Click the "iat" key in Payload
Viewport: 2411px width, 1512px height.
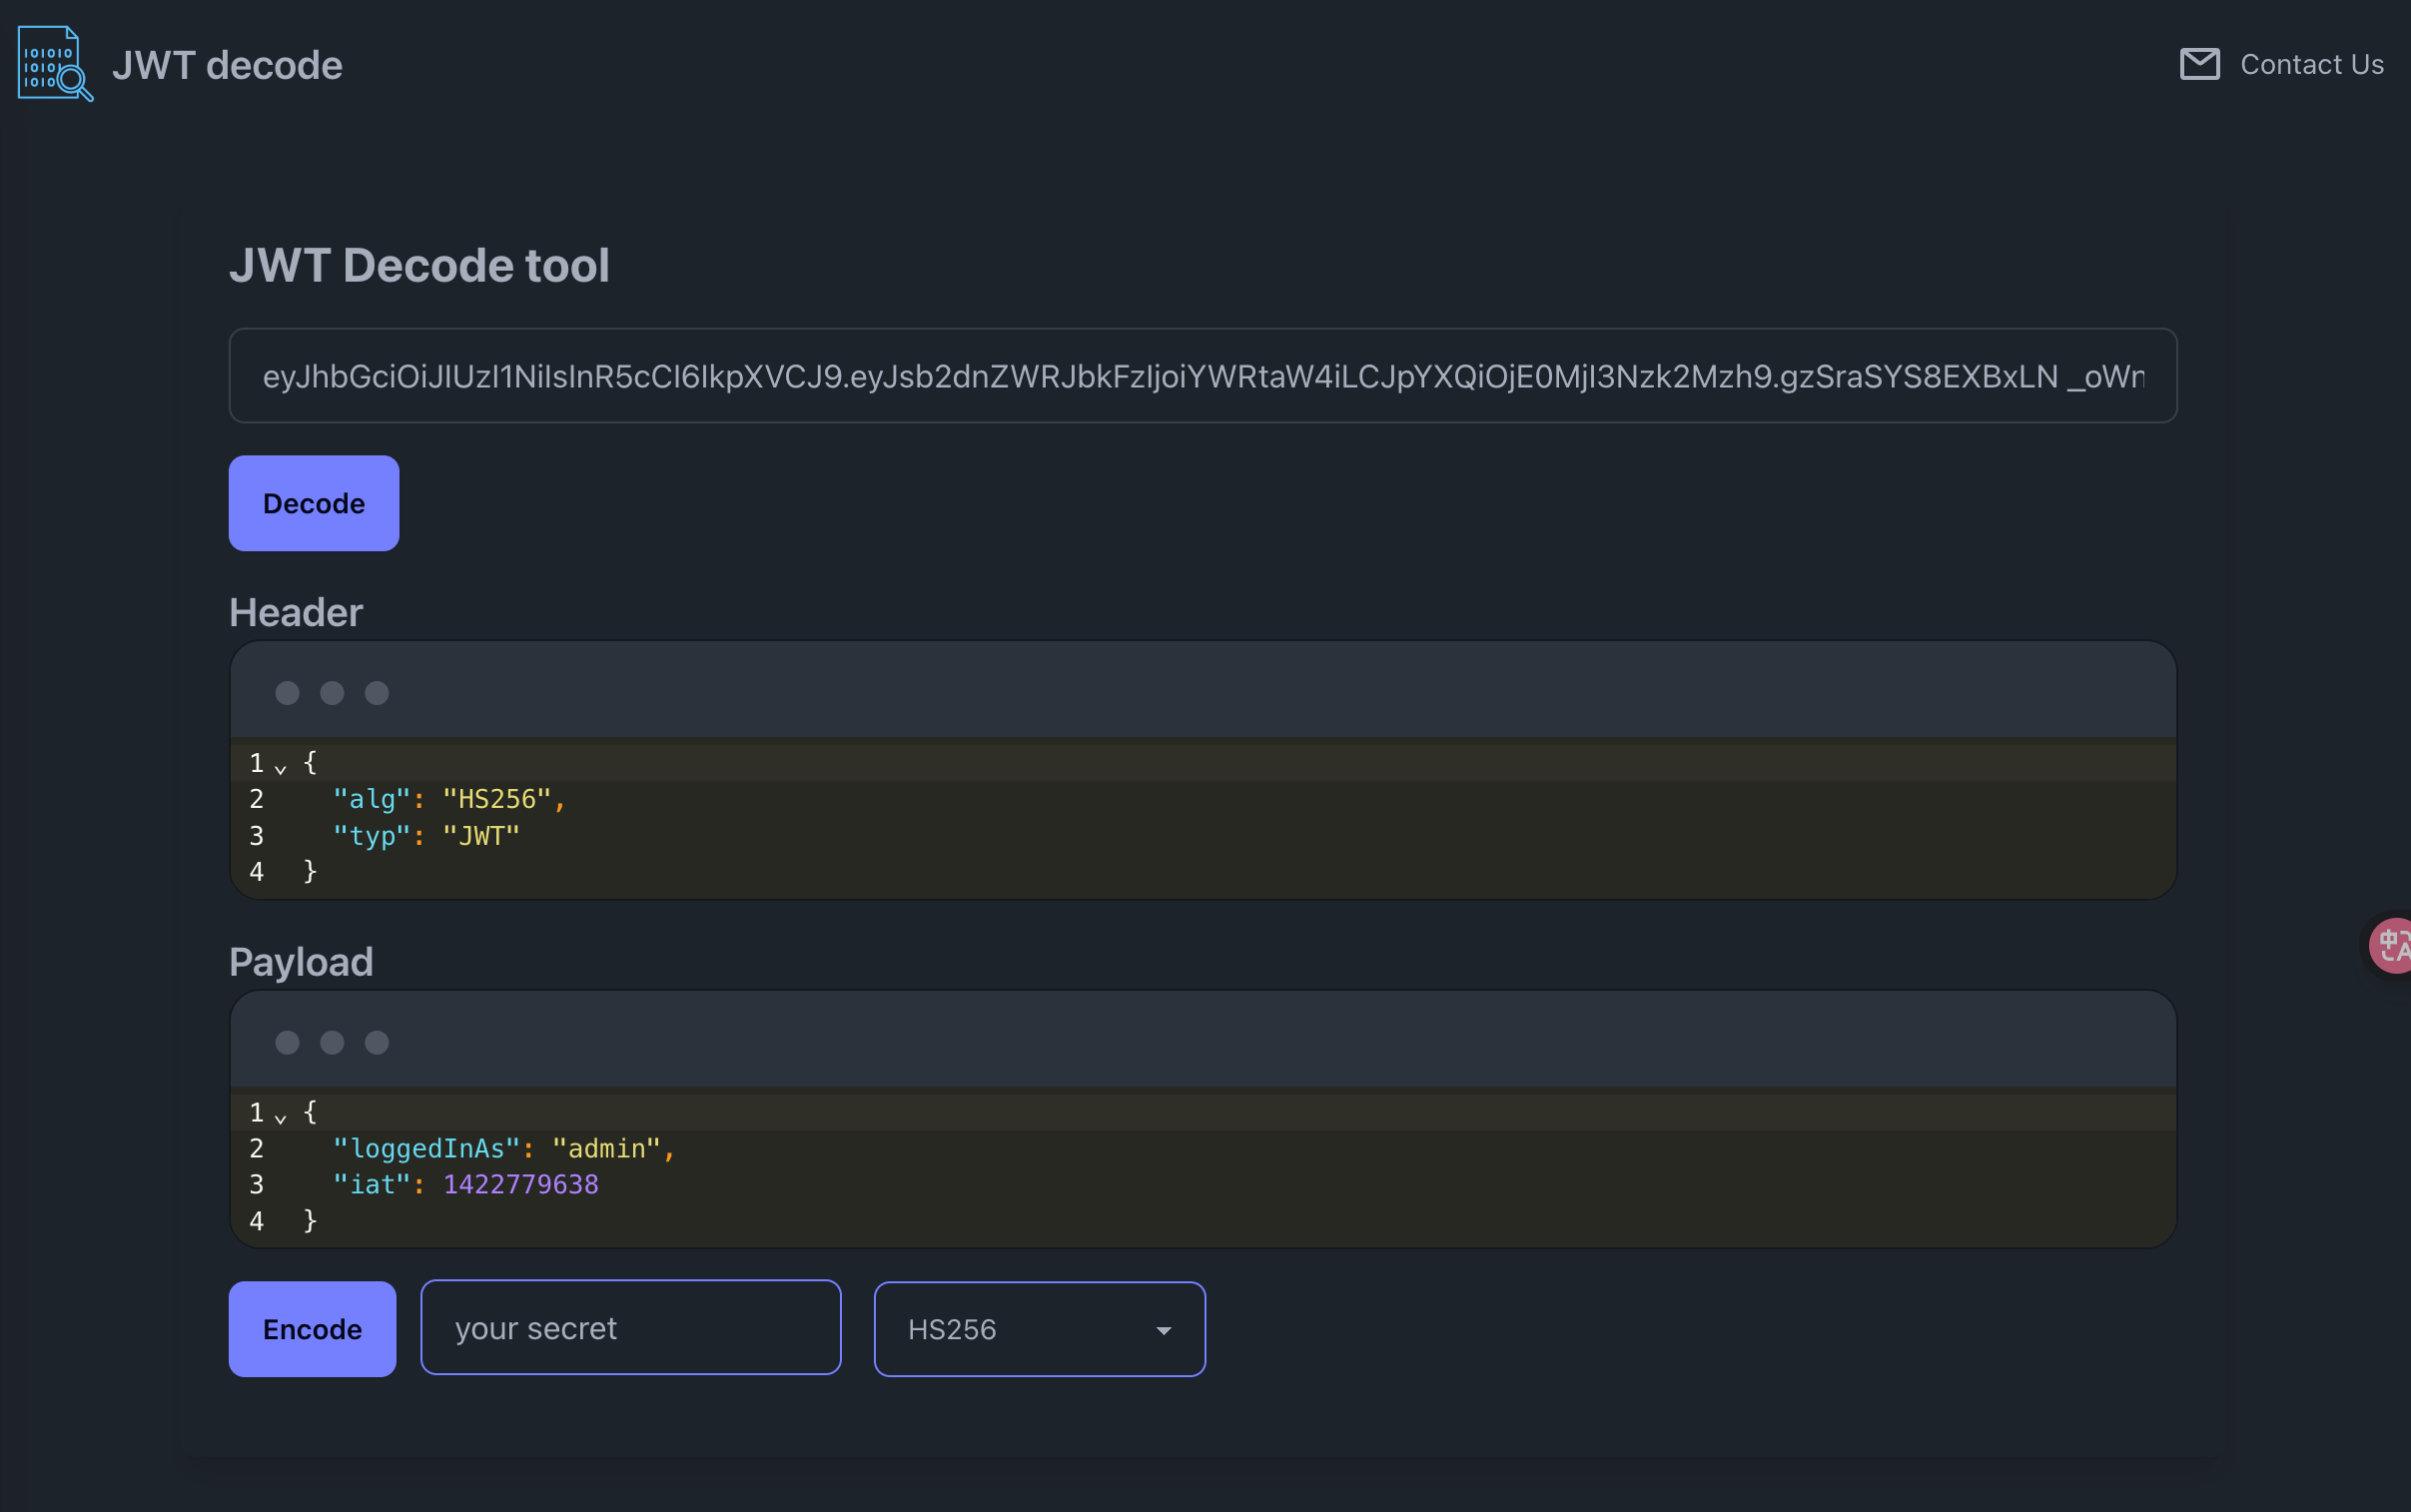(371, 1185)
